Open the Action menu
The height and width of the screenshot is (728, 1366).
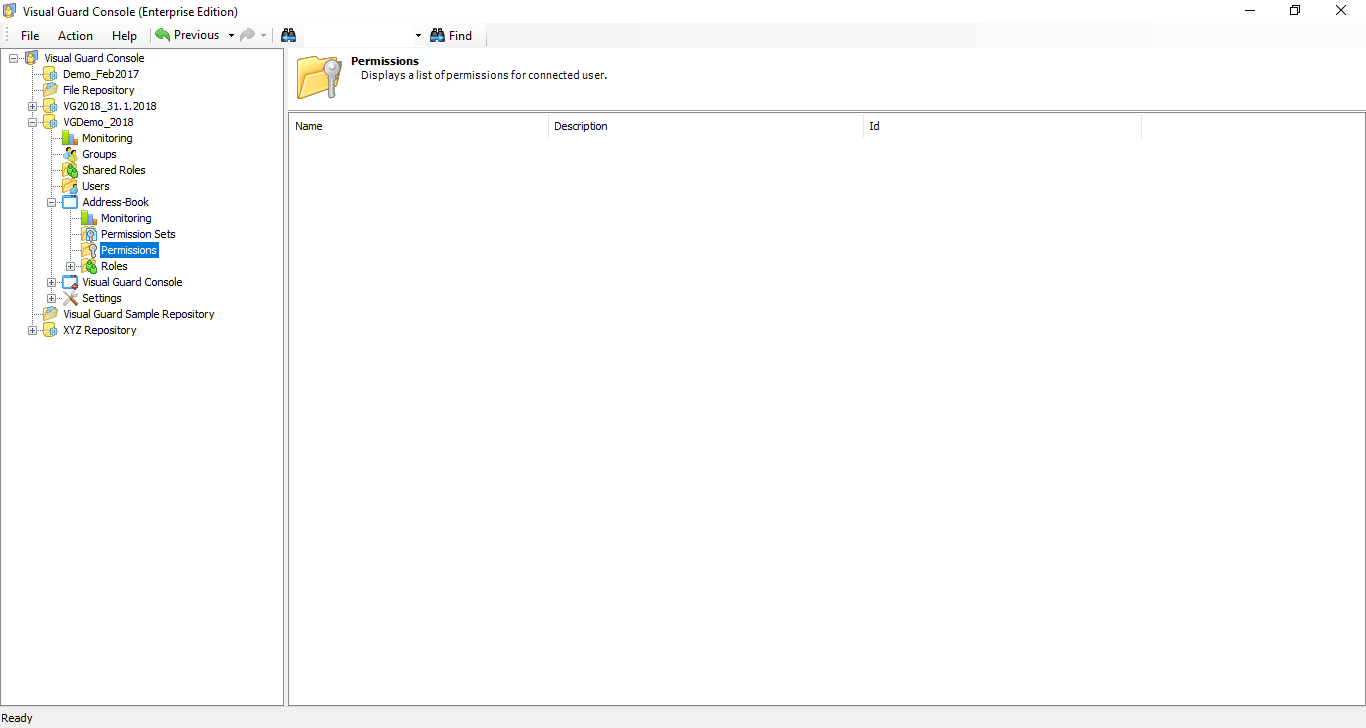pos(75,35)
